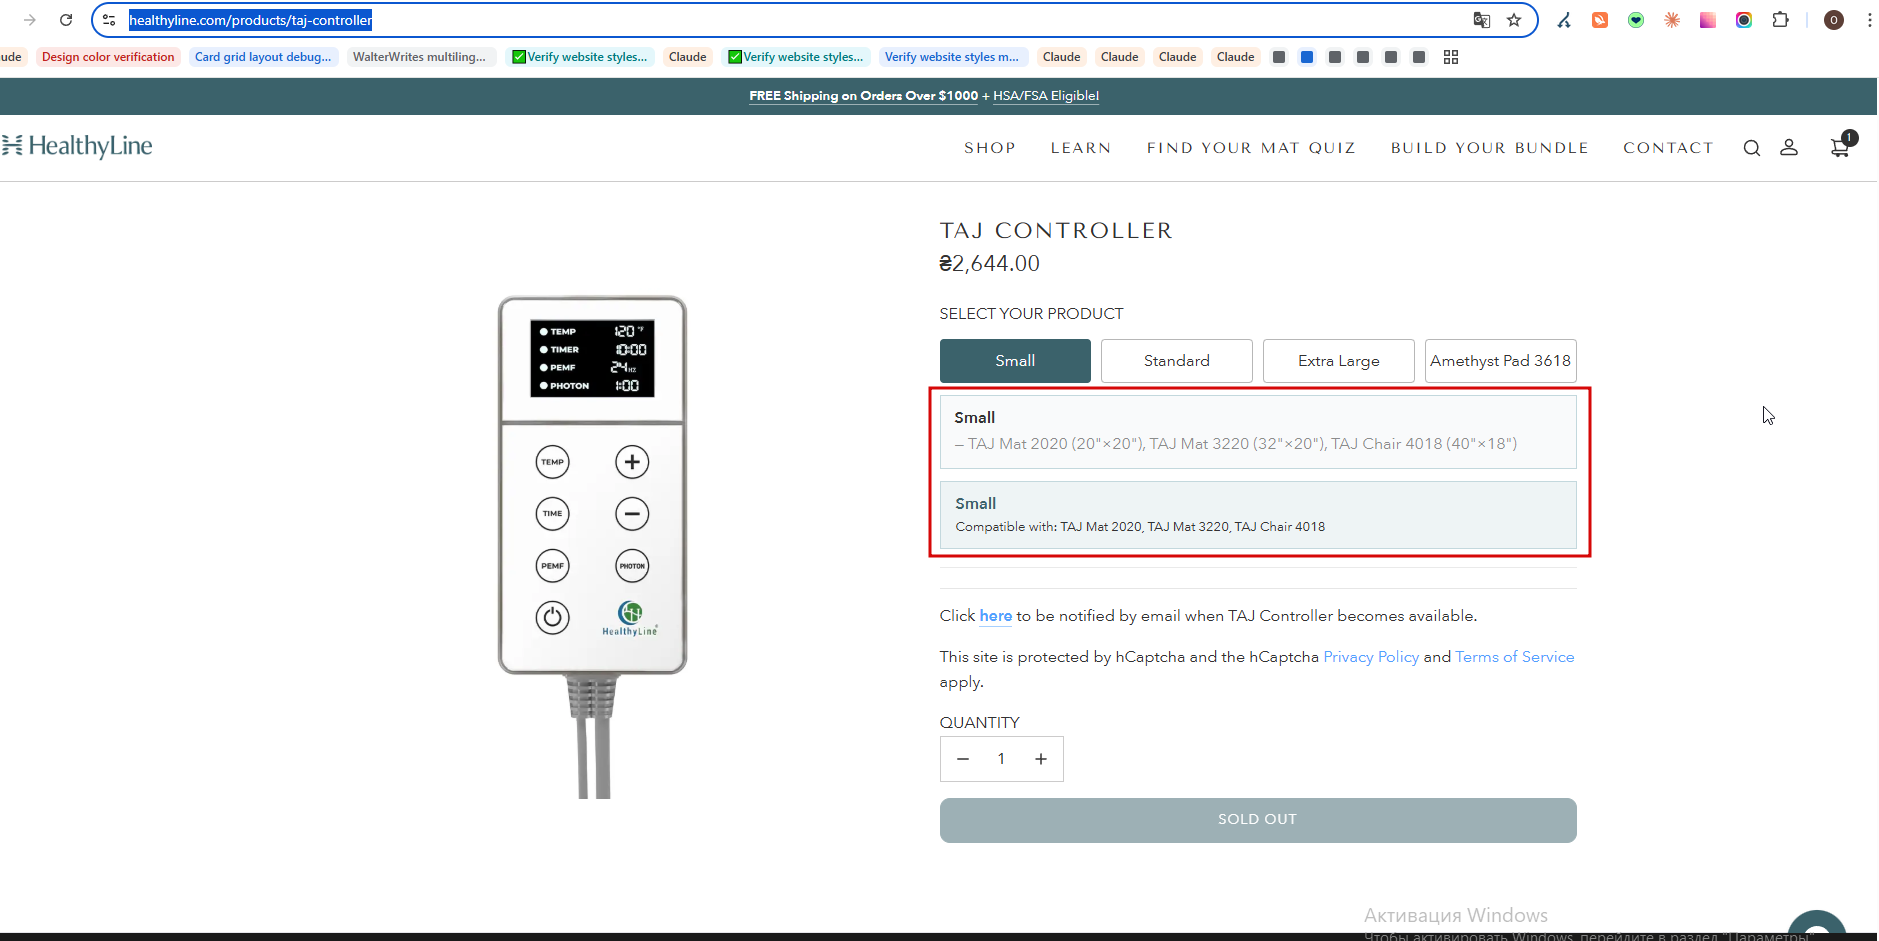Click the HealthyLine logo
This screenshot has width=1879, height=941.
(77, 146)
